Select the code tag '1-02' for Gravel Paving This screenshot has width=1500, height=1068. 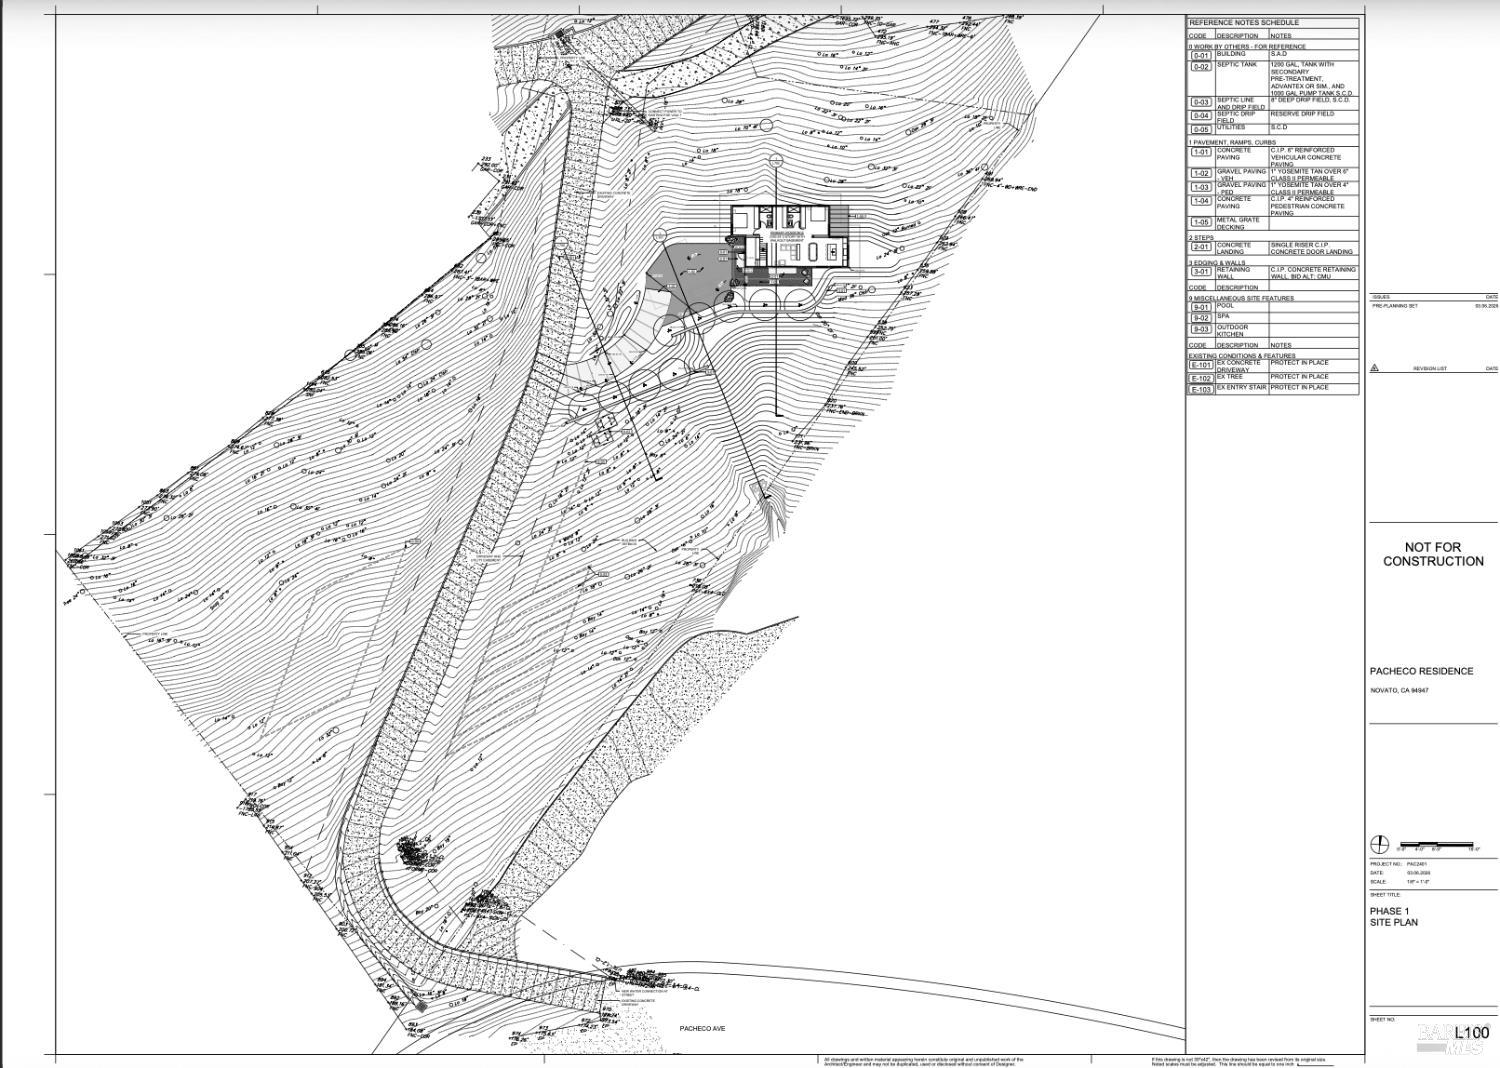[1201, 174]
